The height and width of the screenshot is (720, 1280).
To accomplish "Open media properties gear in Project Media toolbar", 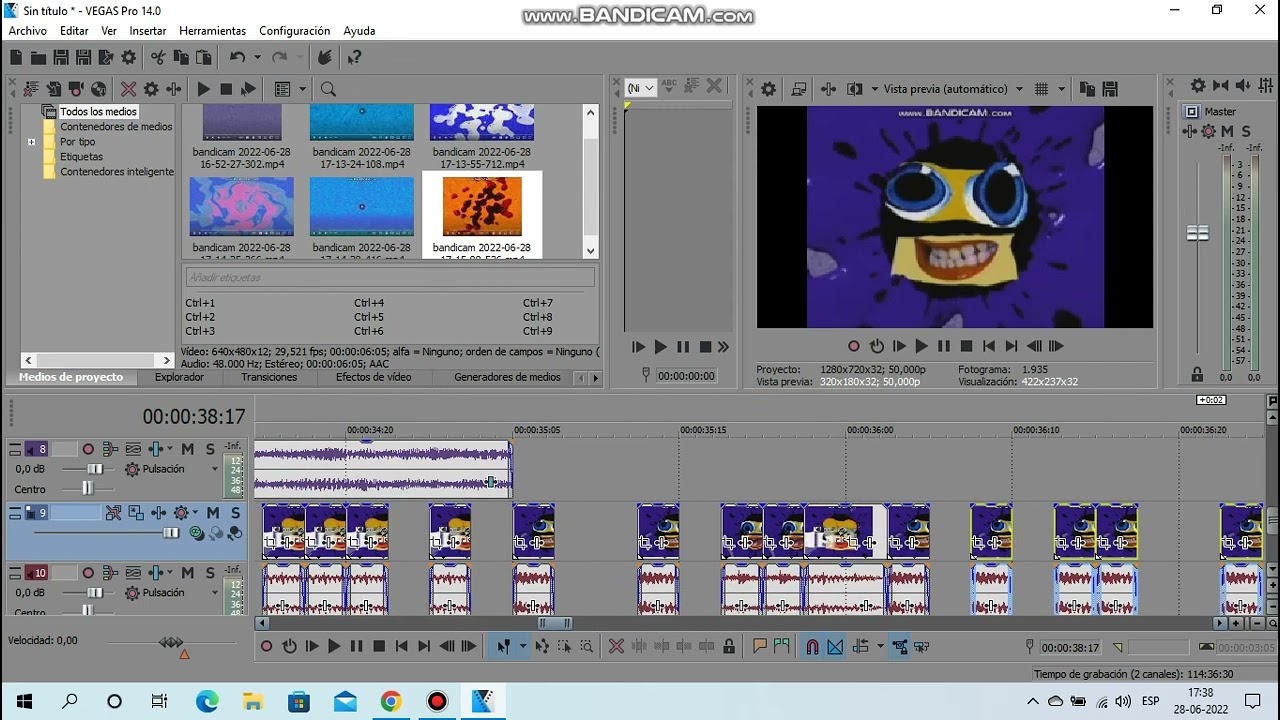I will pos(151,89).
